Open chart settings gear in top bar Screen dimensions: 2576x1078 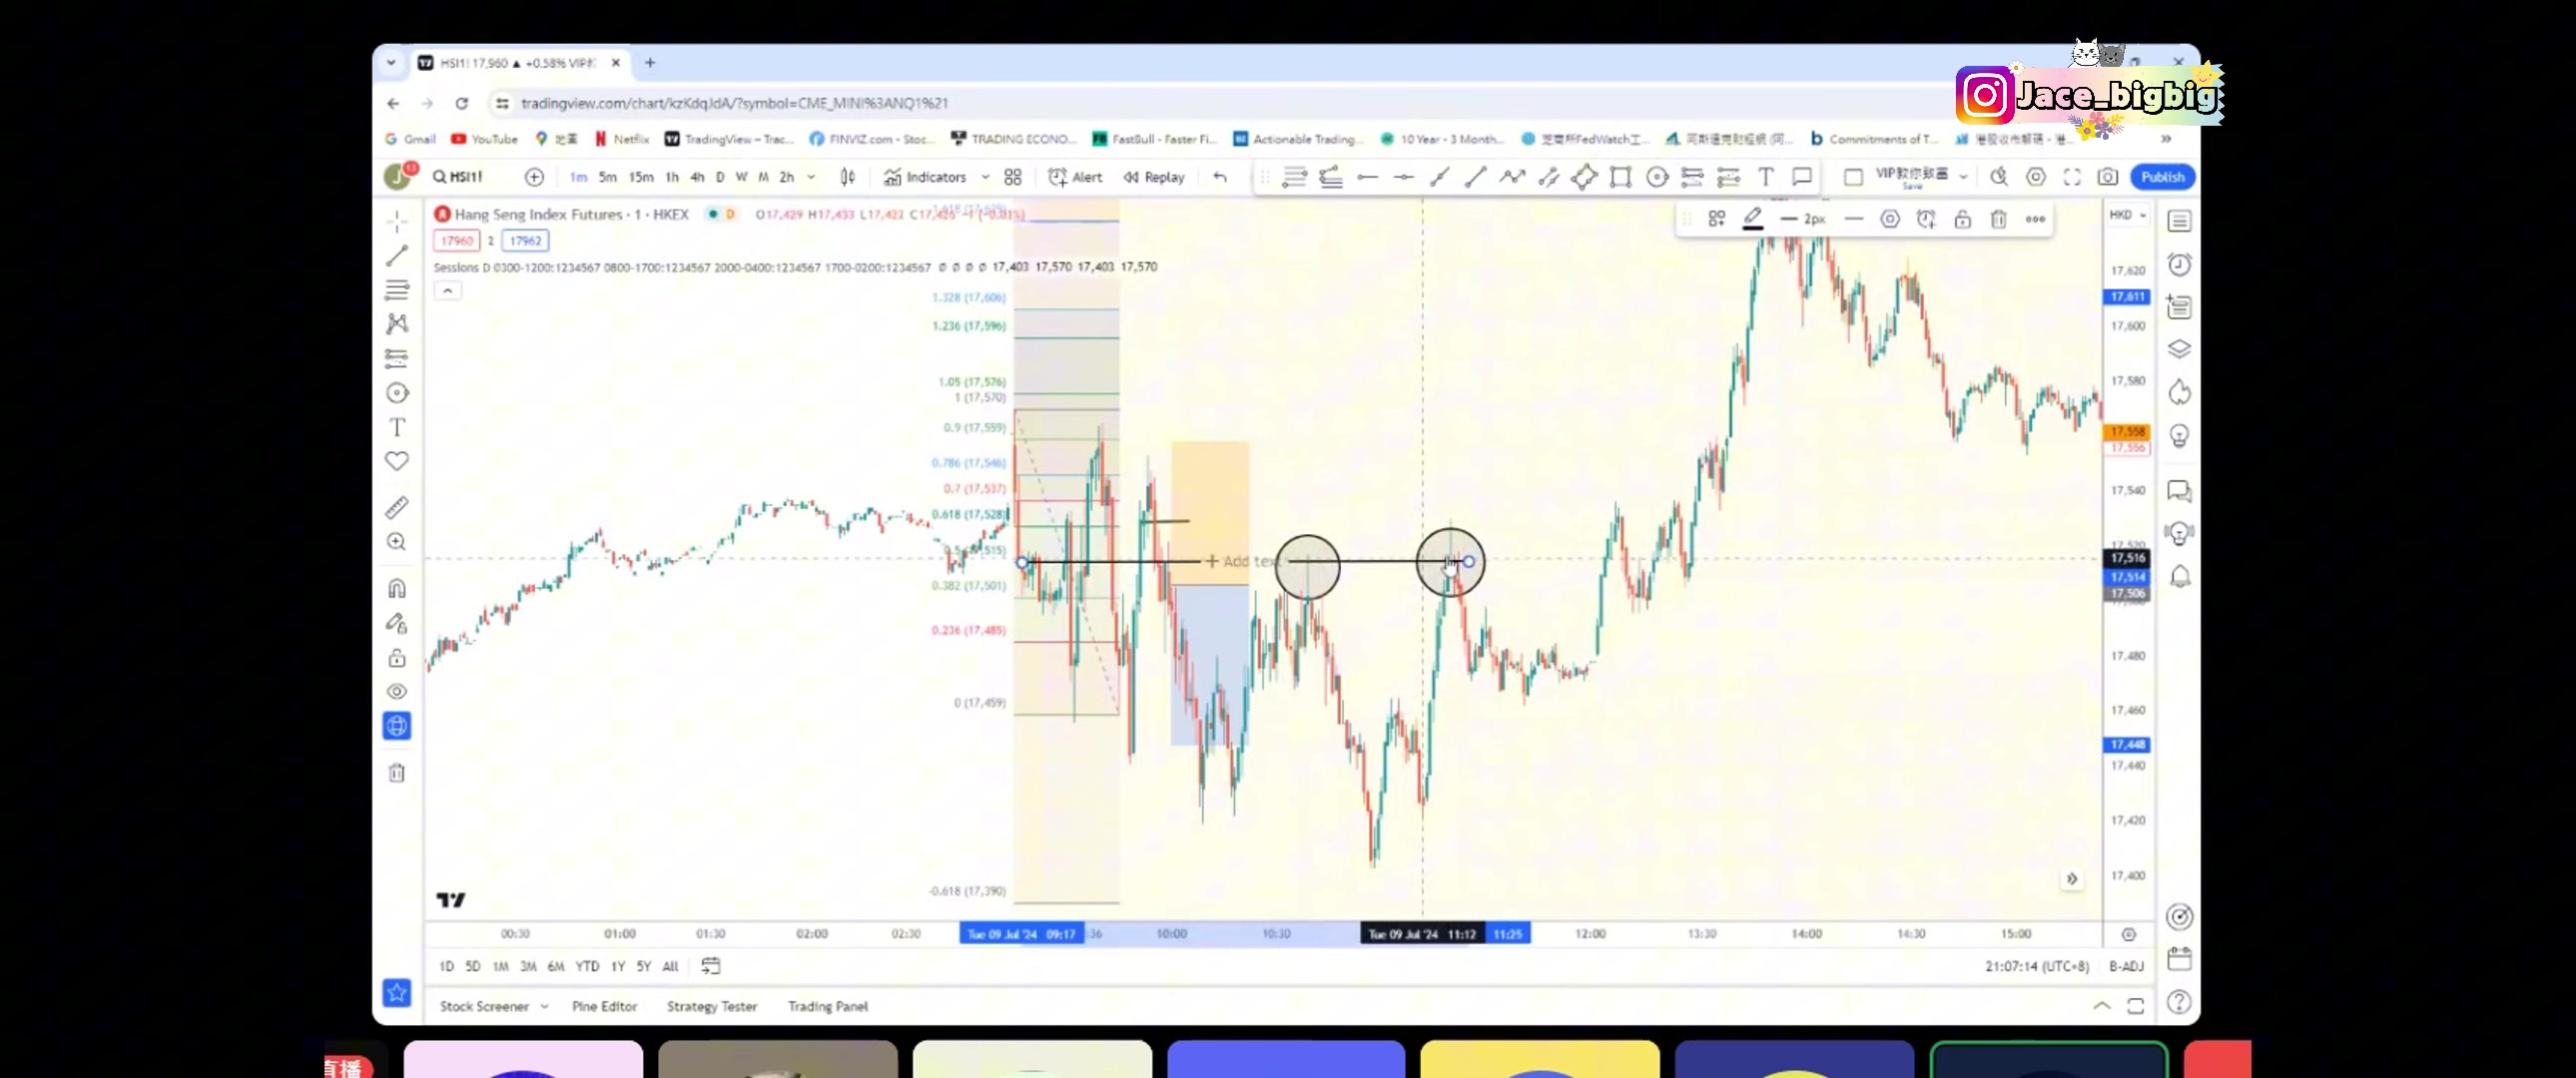click(x=2035, y=177)
